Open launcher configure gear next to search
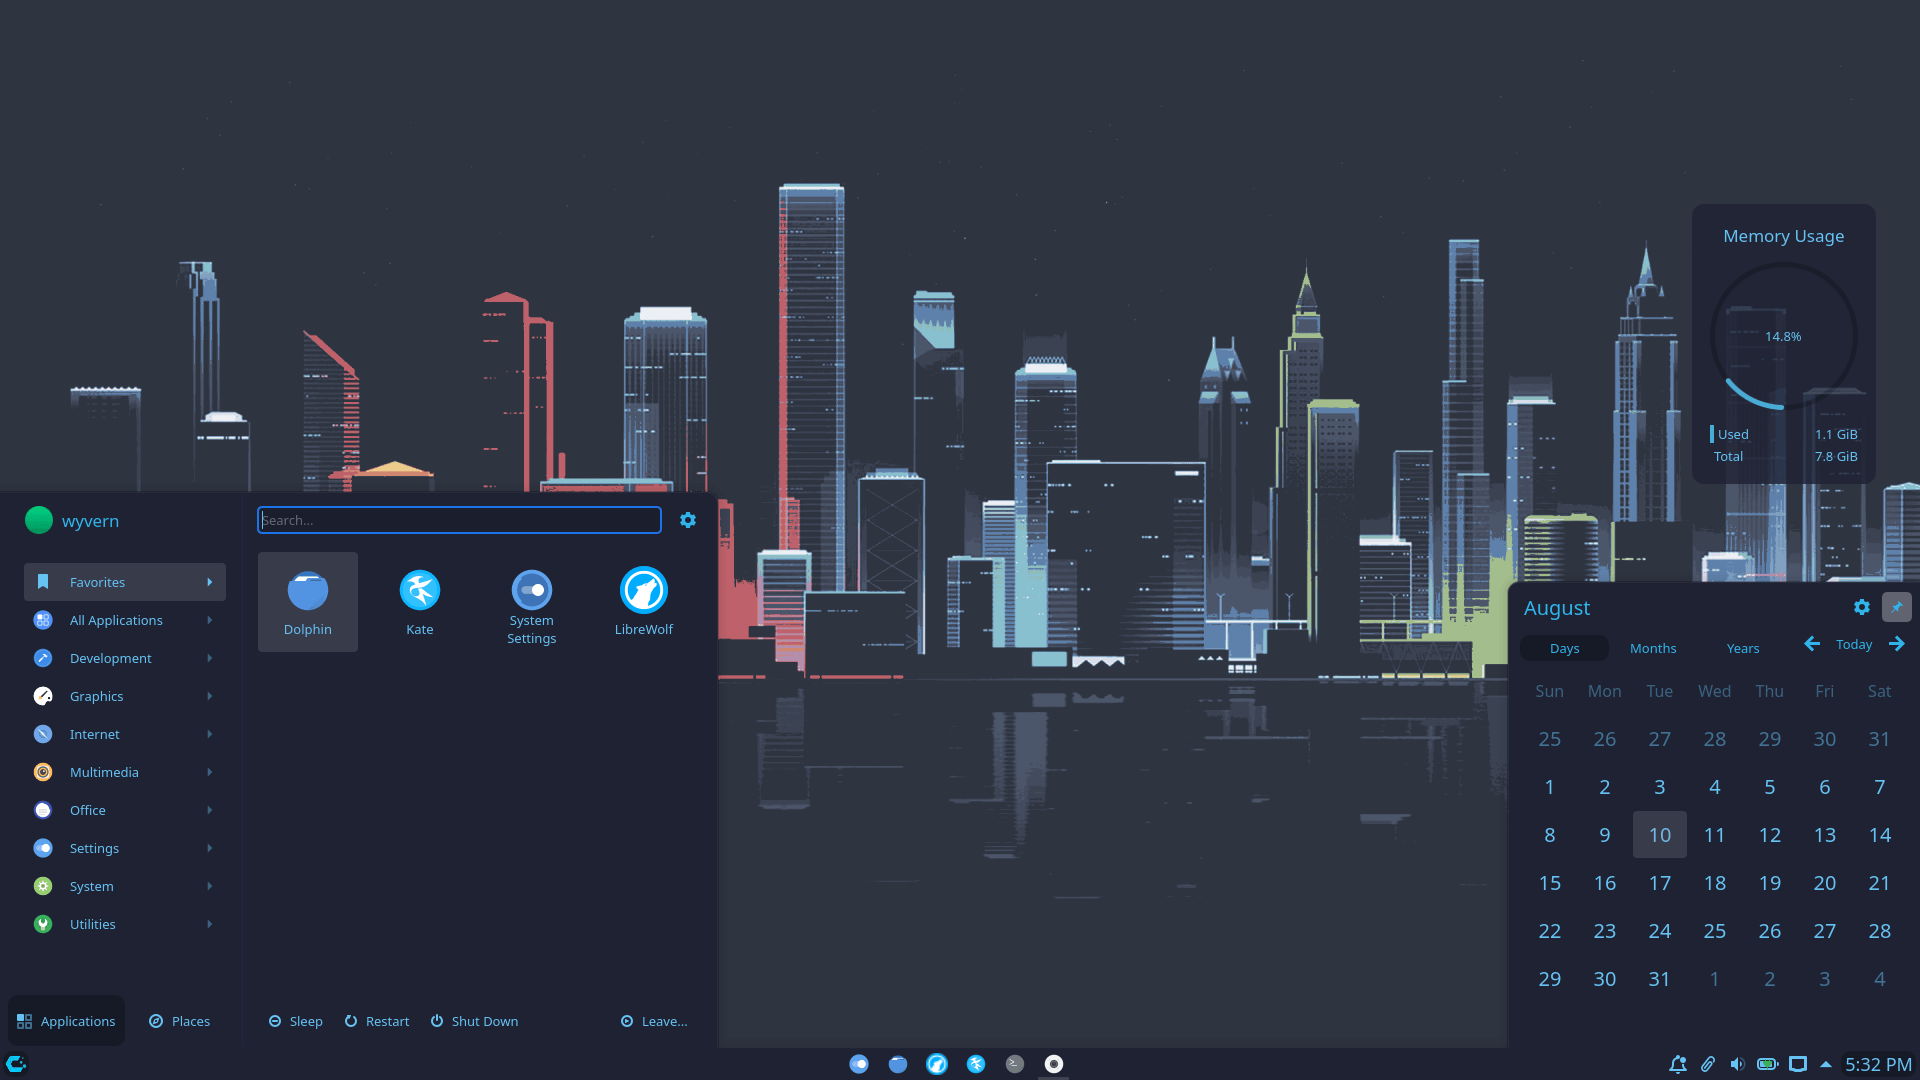This screenshot has height=1080, width=1920. tap(688, 520)
